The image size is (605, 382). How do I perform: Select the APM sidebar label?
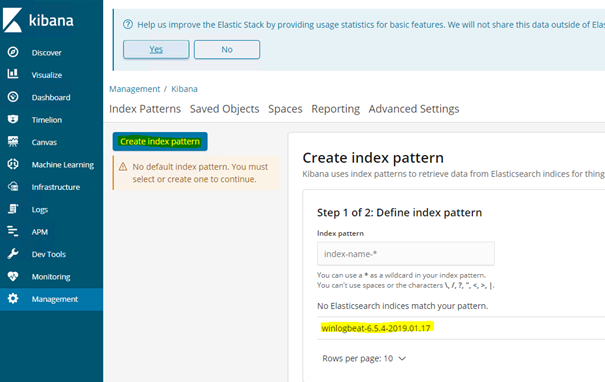click(x=40, y=232)
